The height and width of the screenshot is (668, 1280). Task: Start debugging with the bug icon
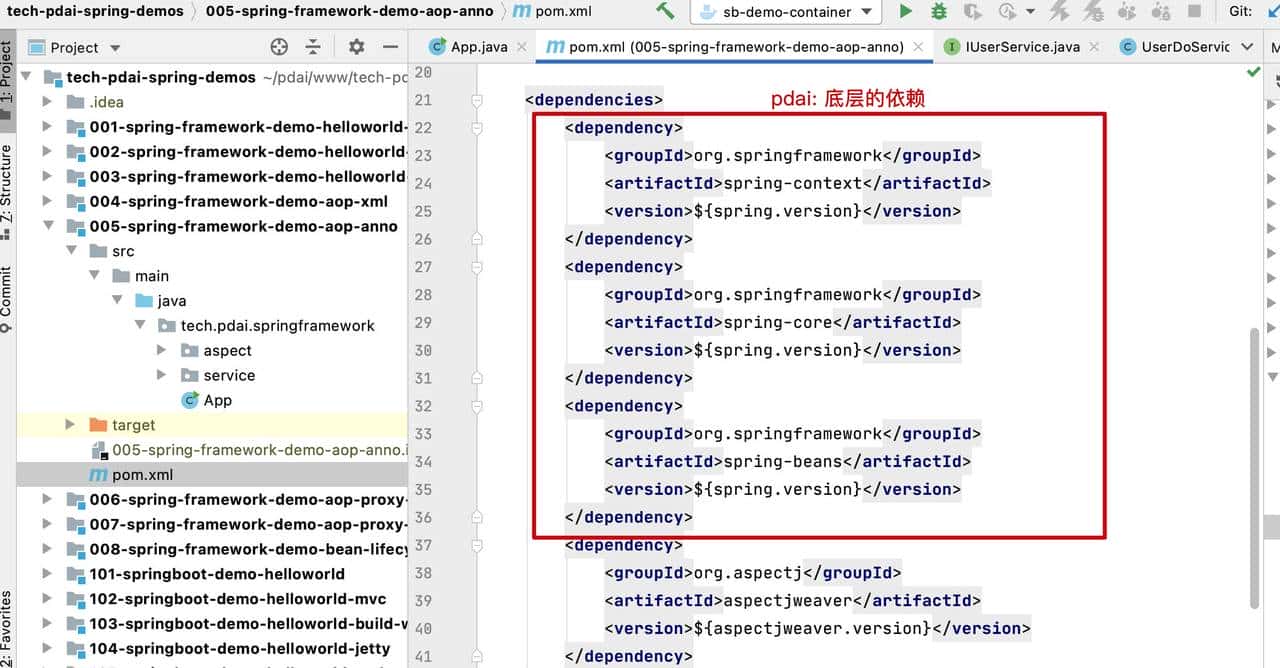click(x=938, y=12)
